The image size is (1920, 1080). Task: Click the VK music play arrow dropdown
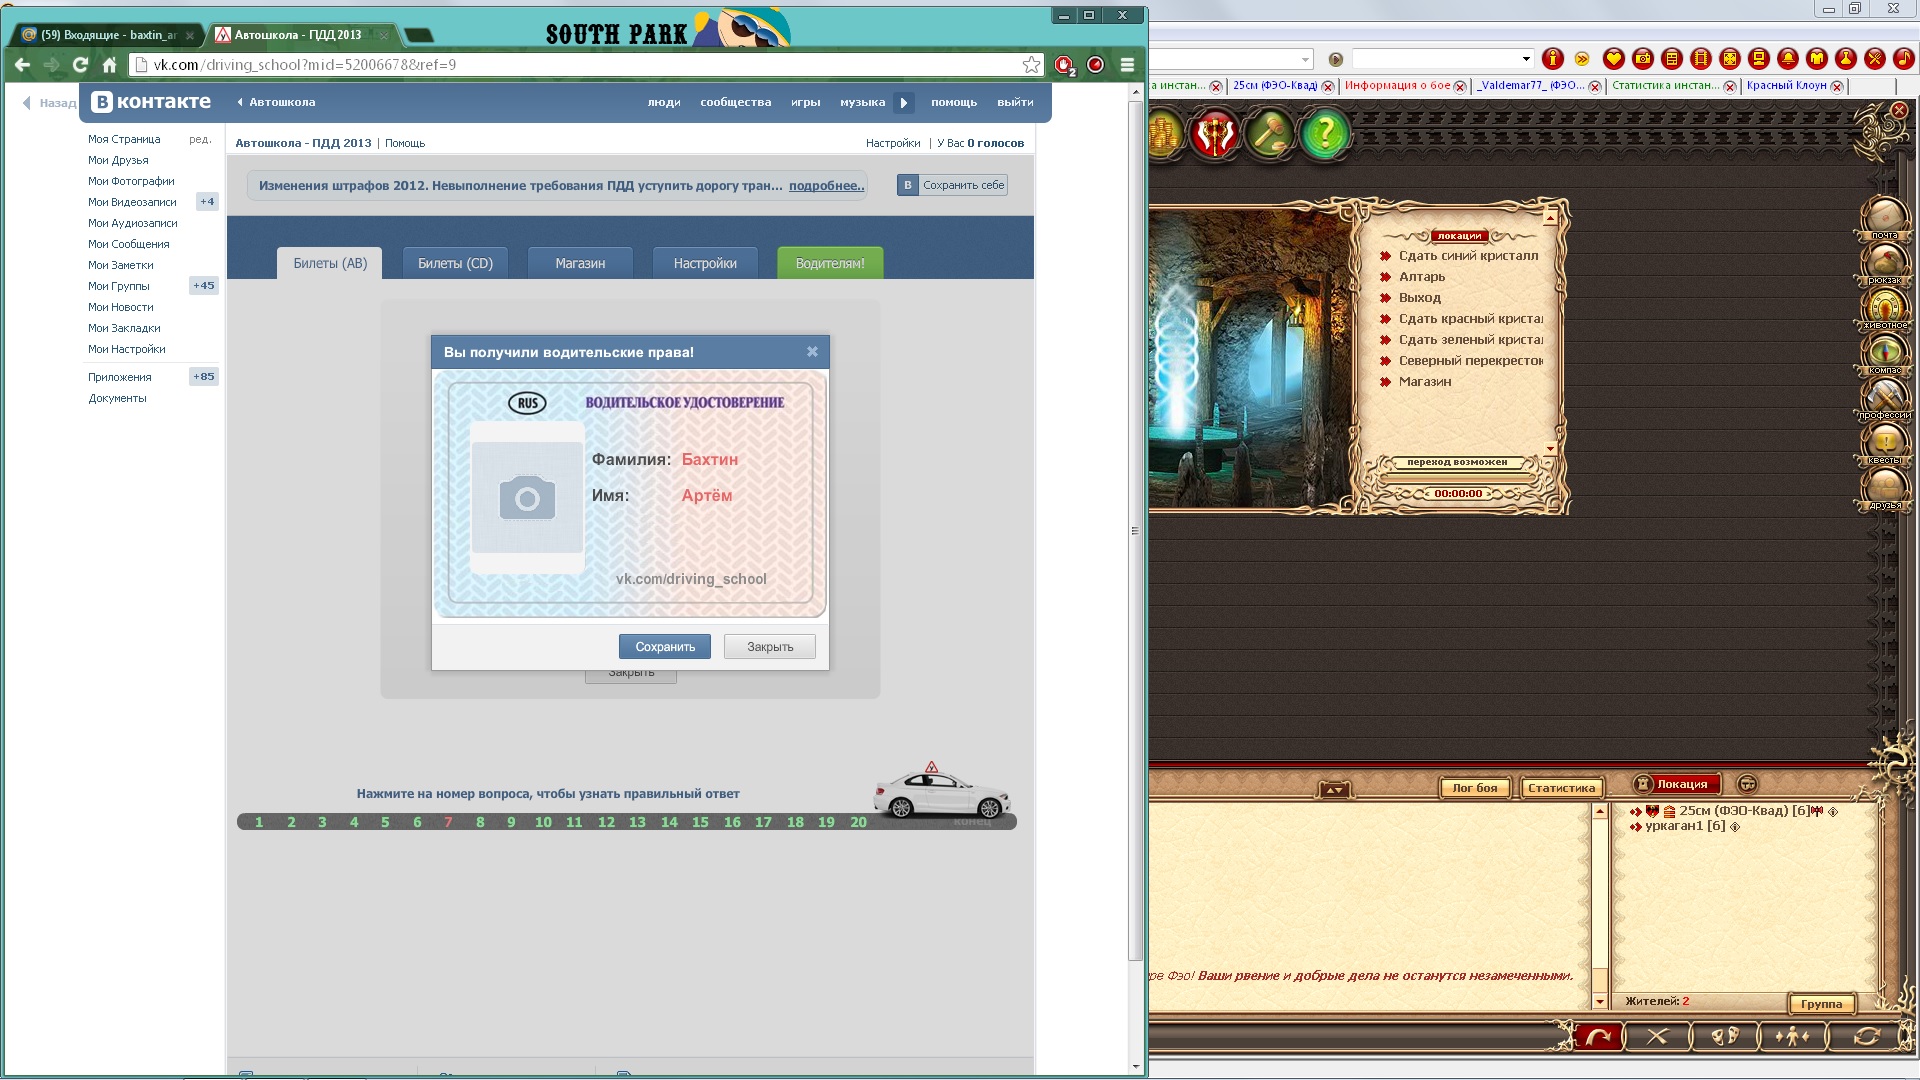(x=903, y=103)
